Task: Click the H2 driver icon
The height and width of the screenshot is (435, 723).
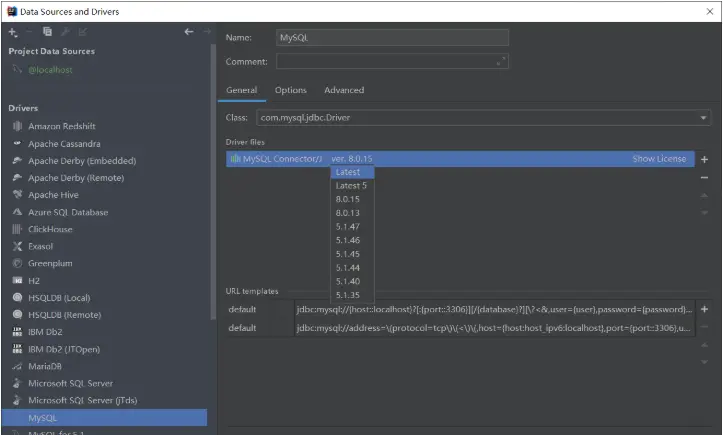Action: point(17,280)
